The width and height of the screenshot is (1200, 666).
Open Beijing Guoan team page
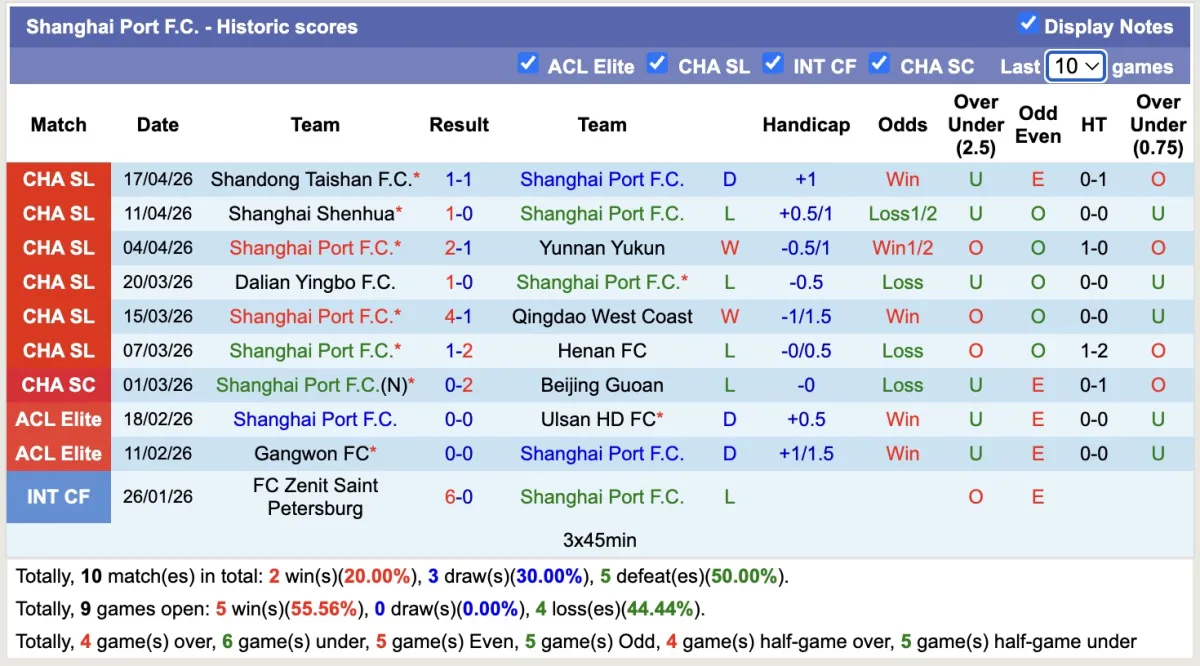pyautogui.click(x=602, y=385)
